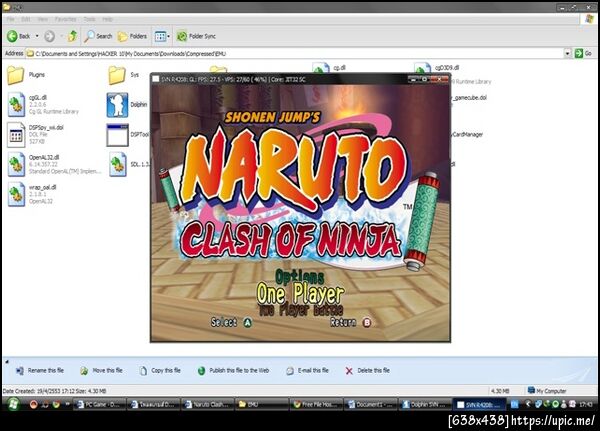Select the cg.dll file icon

321,68
